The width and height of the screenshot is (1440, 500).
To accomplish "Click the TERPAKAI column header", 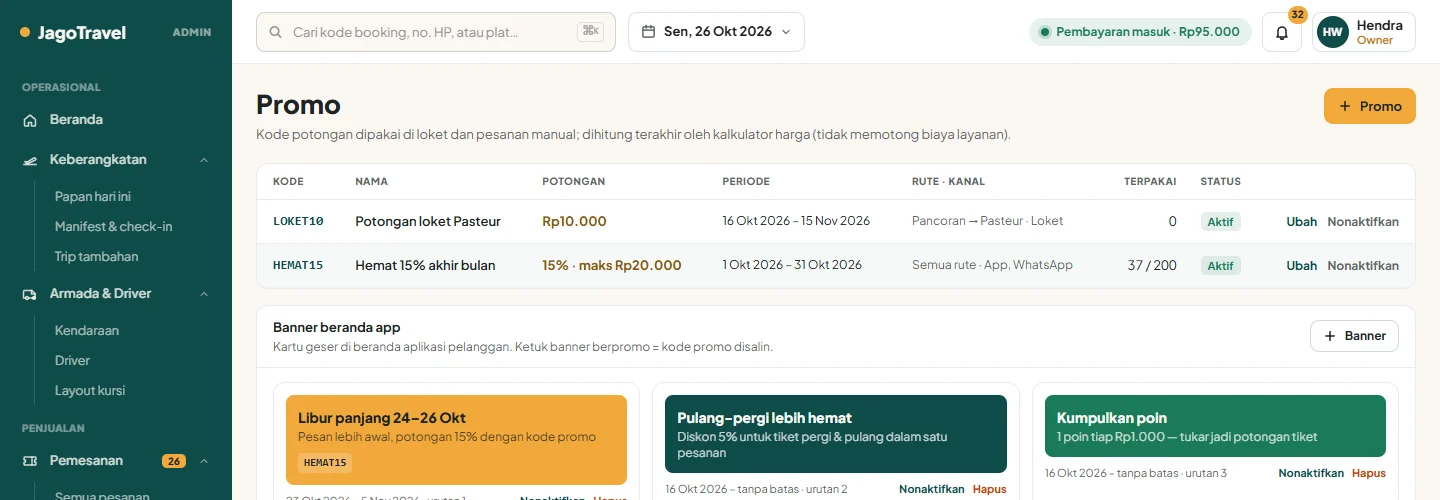I will 1150,182.
